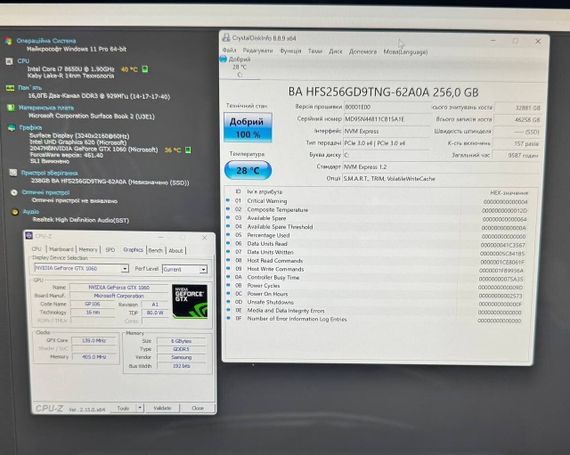The image size is (570, 455).
Task: Switch to the Mainboard tab in CPU-Z
Action: pyautogui.click(x=61, y=249)
